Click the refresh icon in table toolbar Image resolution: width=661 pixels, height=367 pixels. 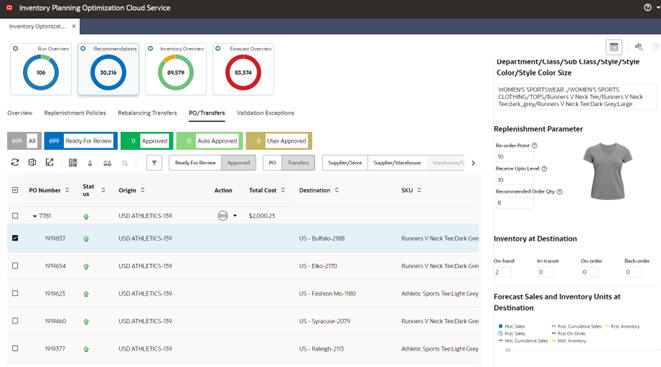point(15,162)
